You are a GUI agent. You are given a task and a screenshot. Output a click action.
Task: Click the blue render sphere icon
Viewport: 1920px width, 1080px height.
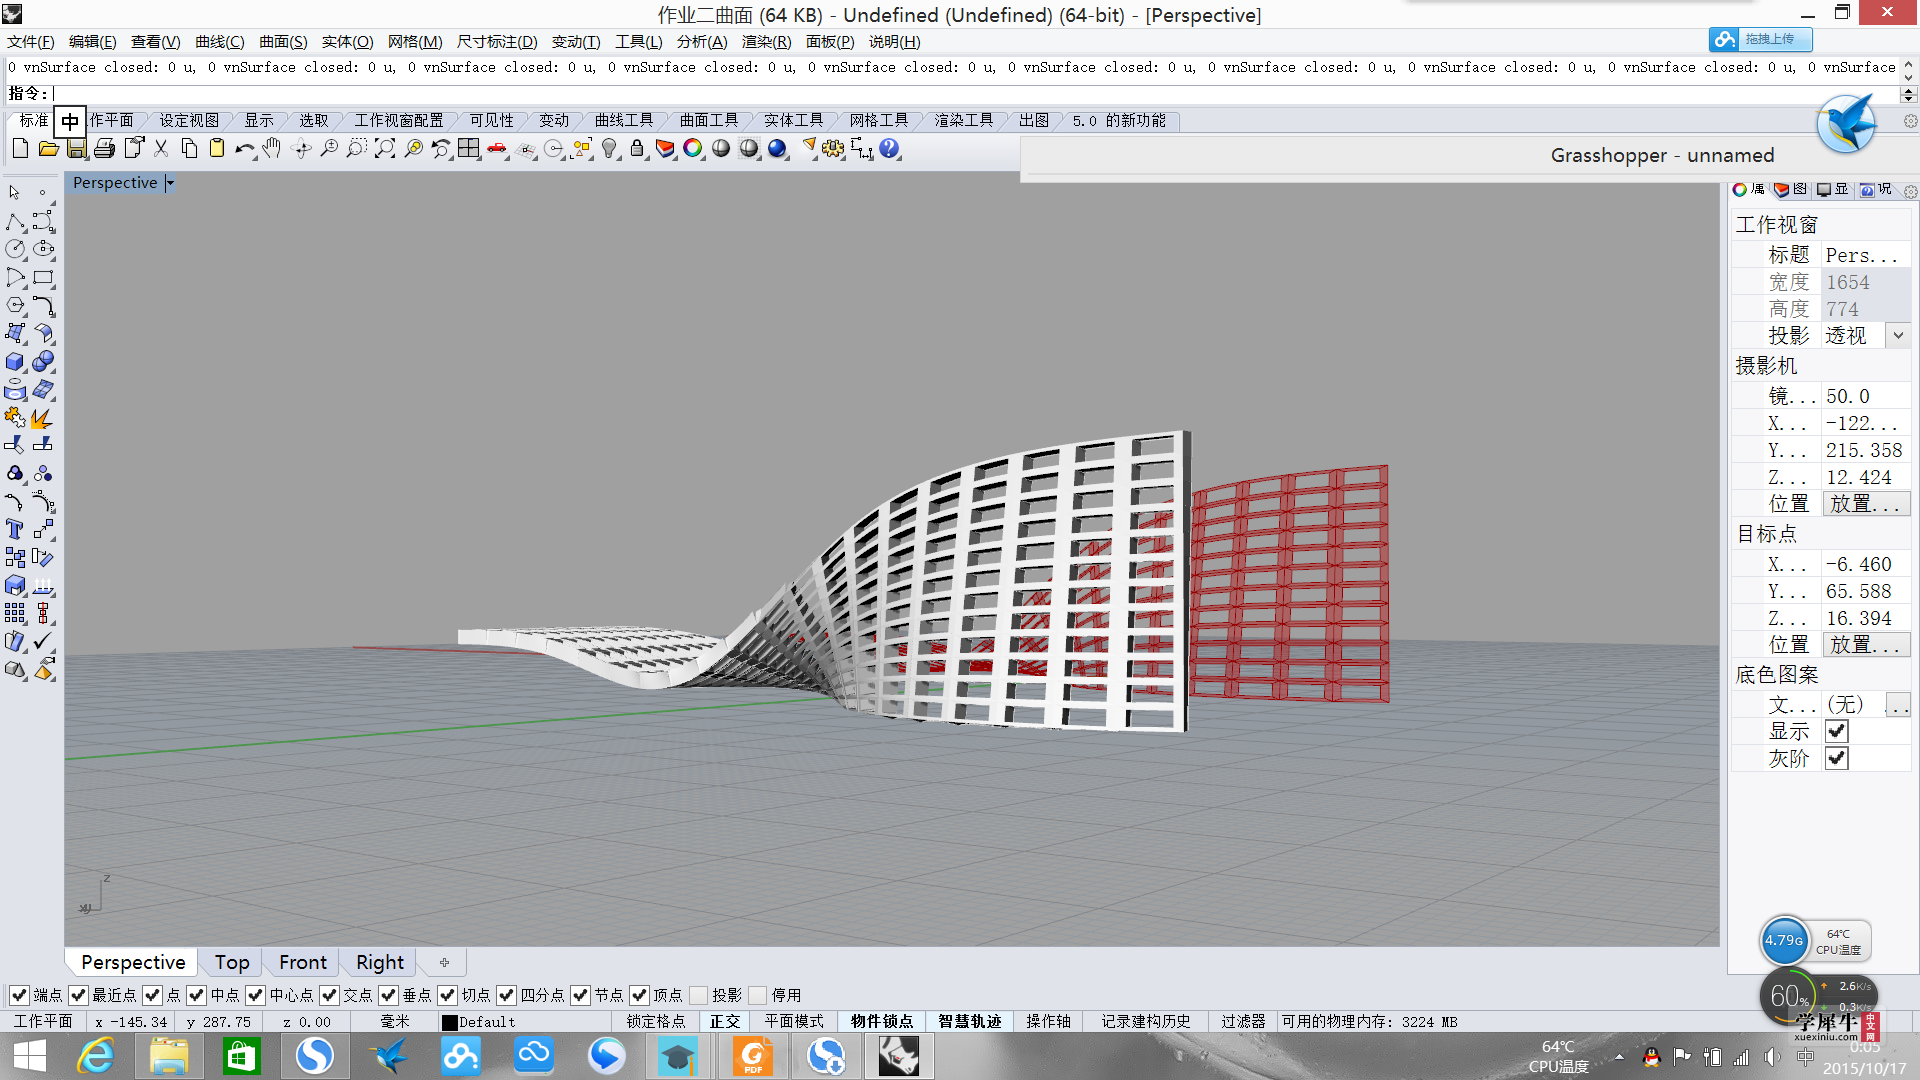click(777, 149)
